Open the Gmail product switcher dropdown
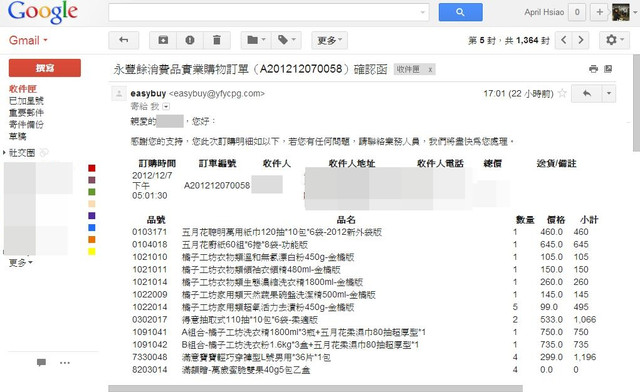 pyautogui.click(x=28, y=40)
